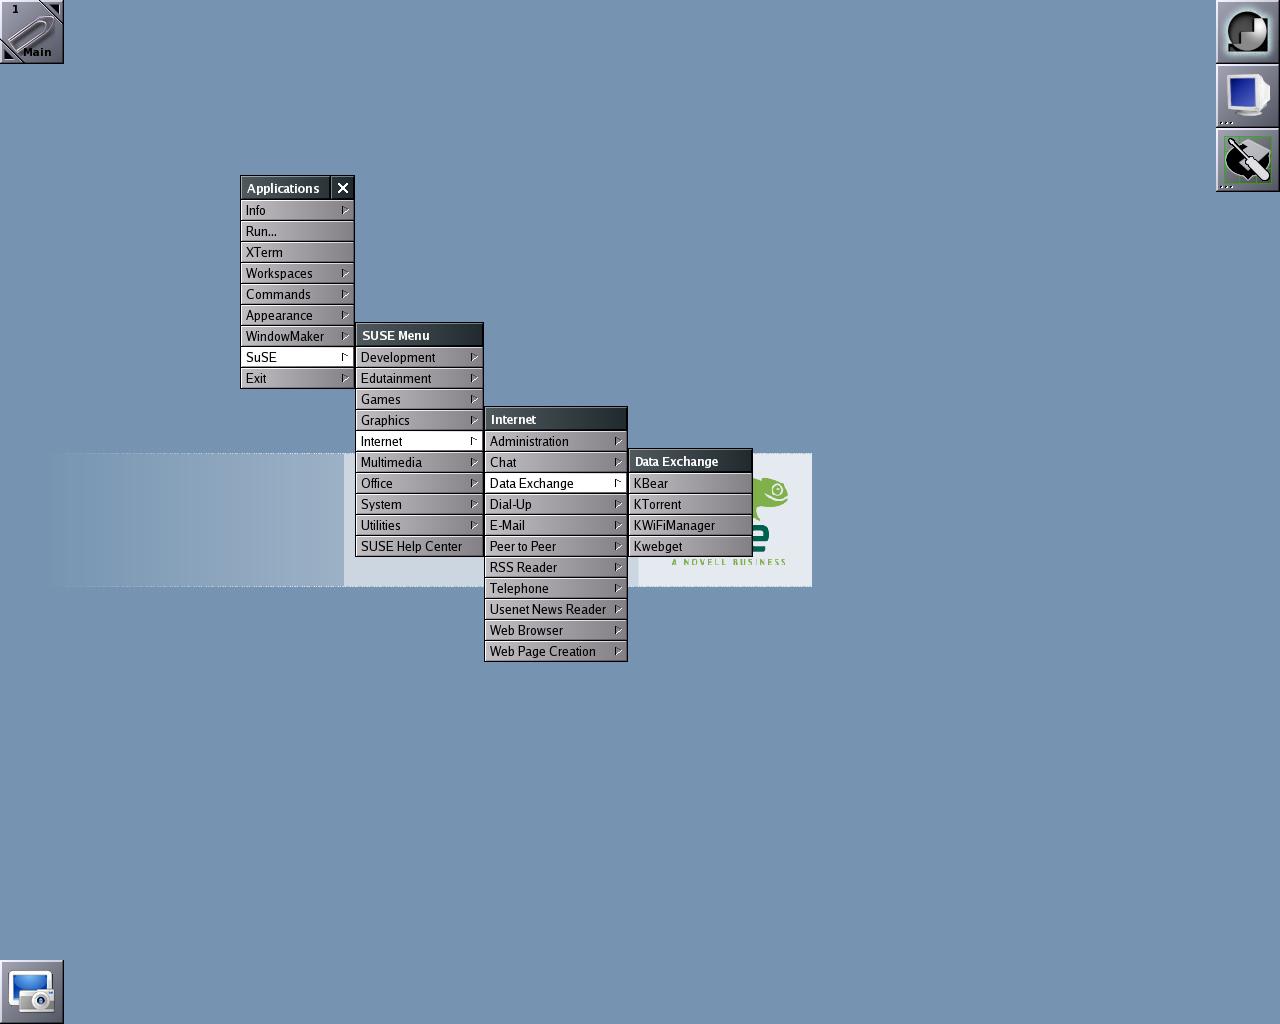Viewport: 1280px width, 1024px height.
Task: Expand the Commands submenu
Action: [x=297, y=294]
